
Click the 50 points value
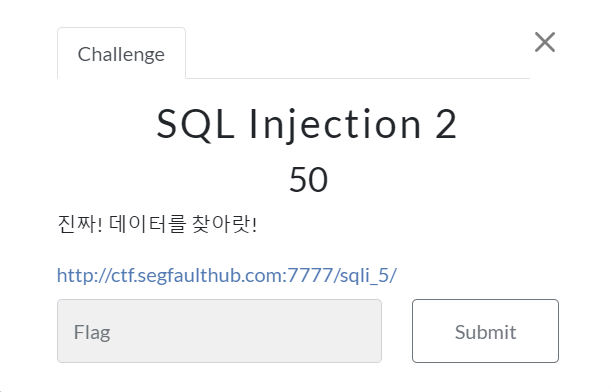(x=308, y=180)
